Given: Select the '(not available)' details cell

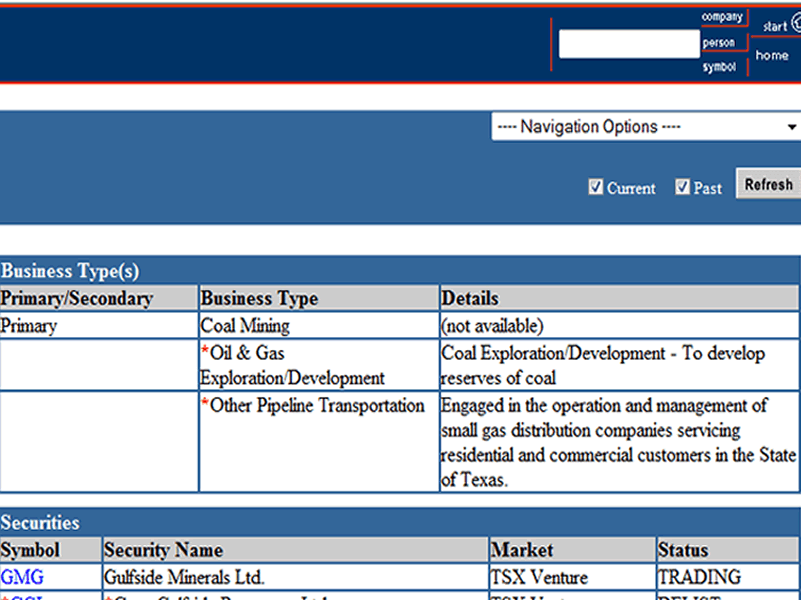Looking at the screenshot, I should coord(619,325).
